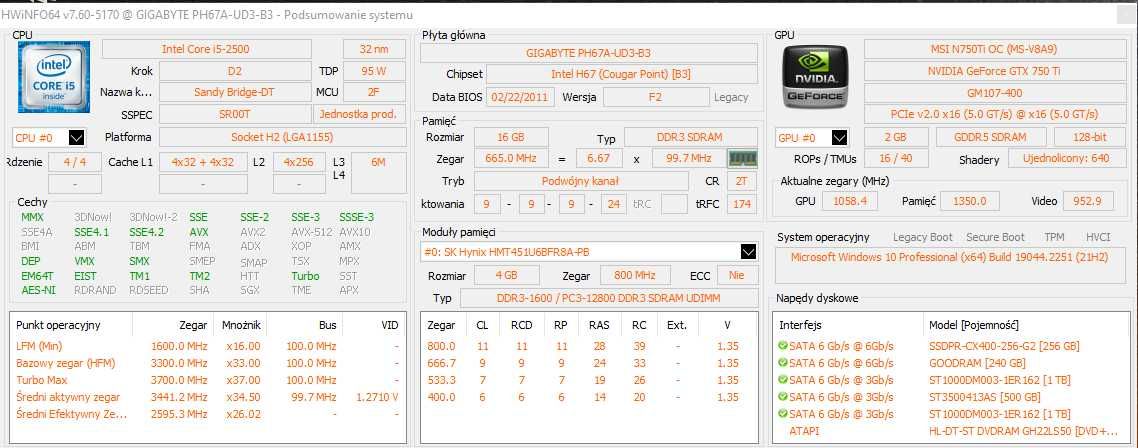Click the ECC value 'Nie'
This screenshot has width=1138, height=448.
click(x=737, y=275)
